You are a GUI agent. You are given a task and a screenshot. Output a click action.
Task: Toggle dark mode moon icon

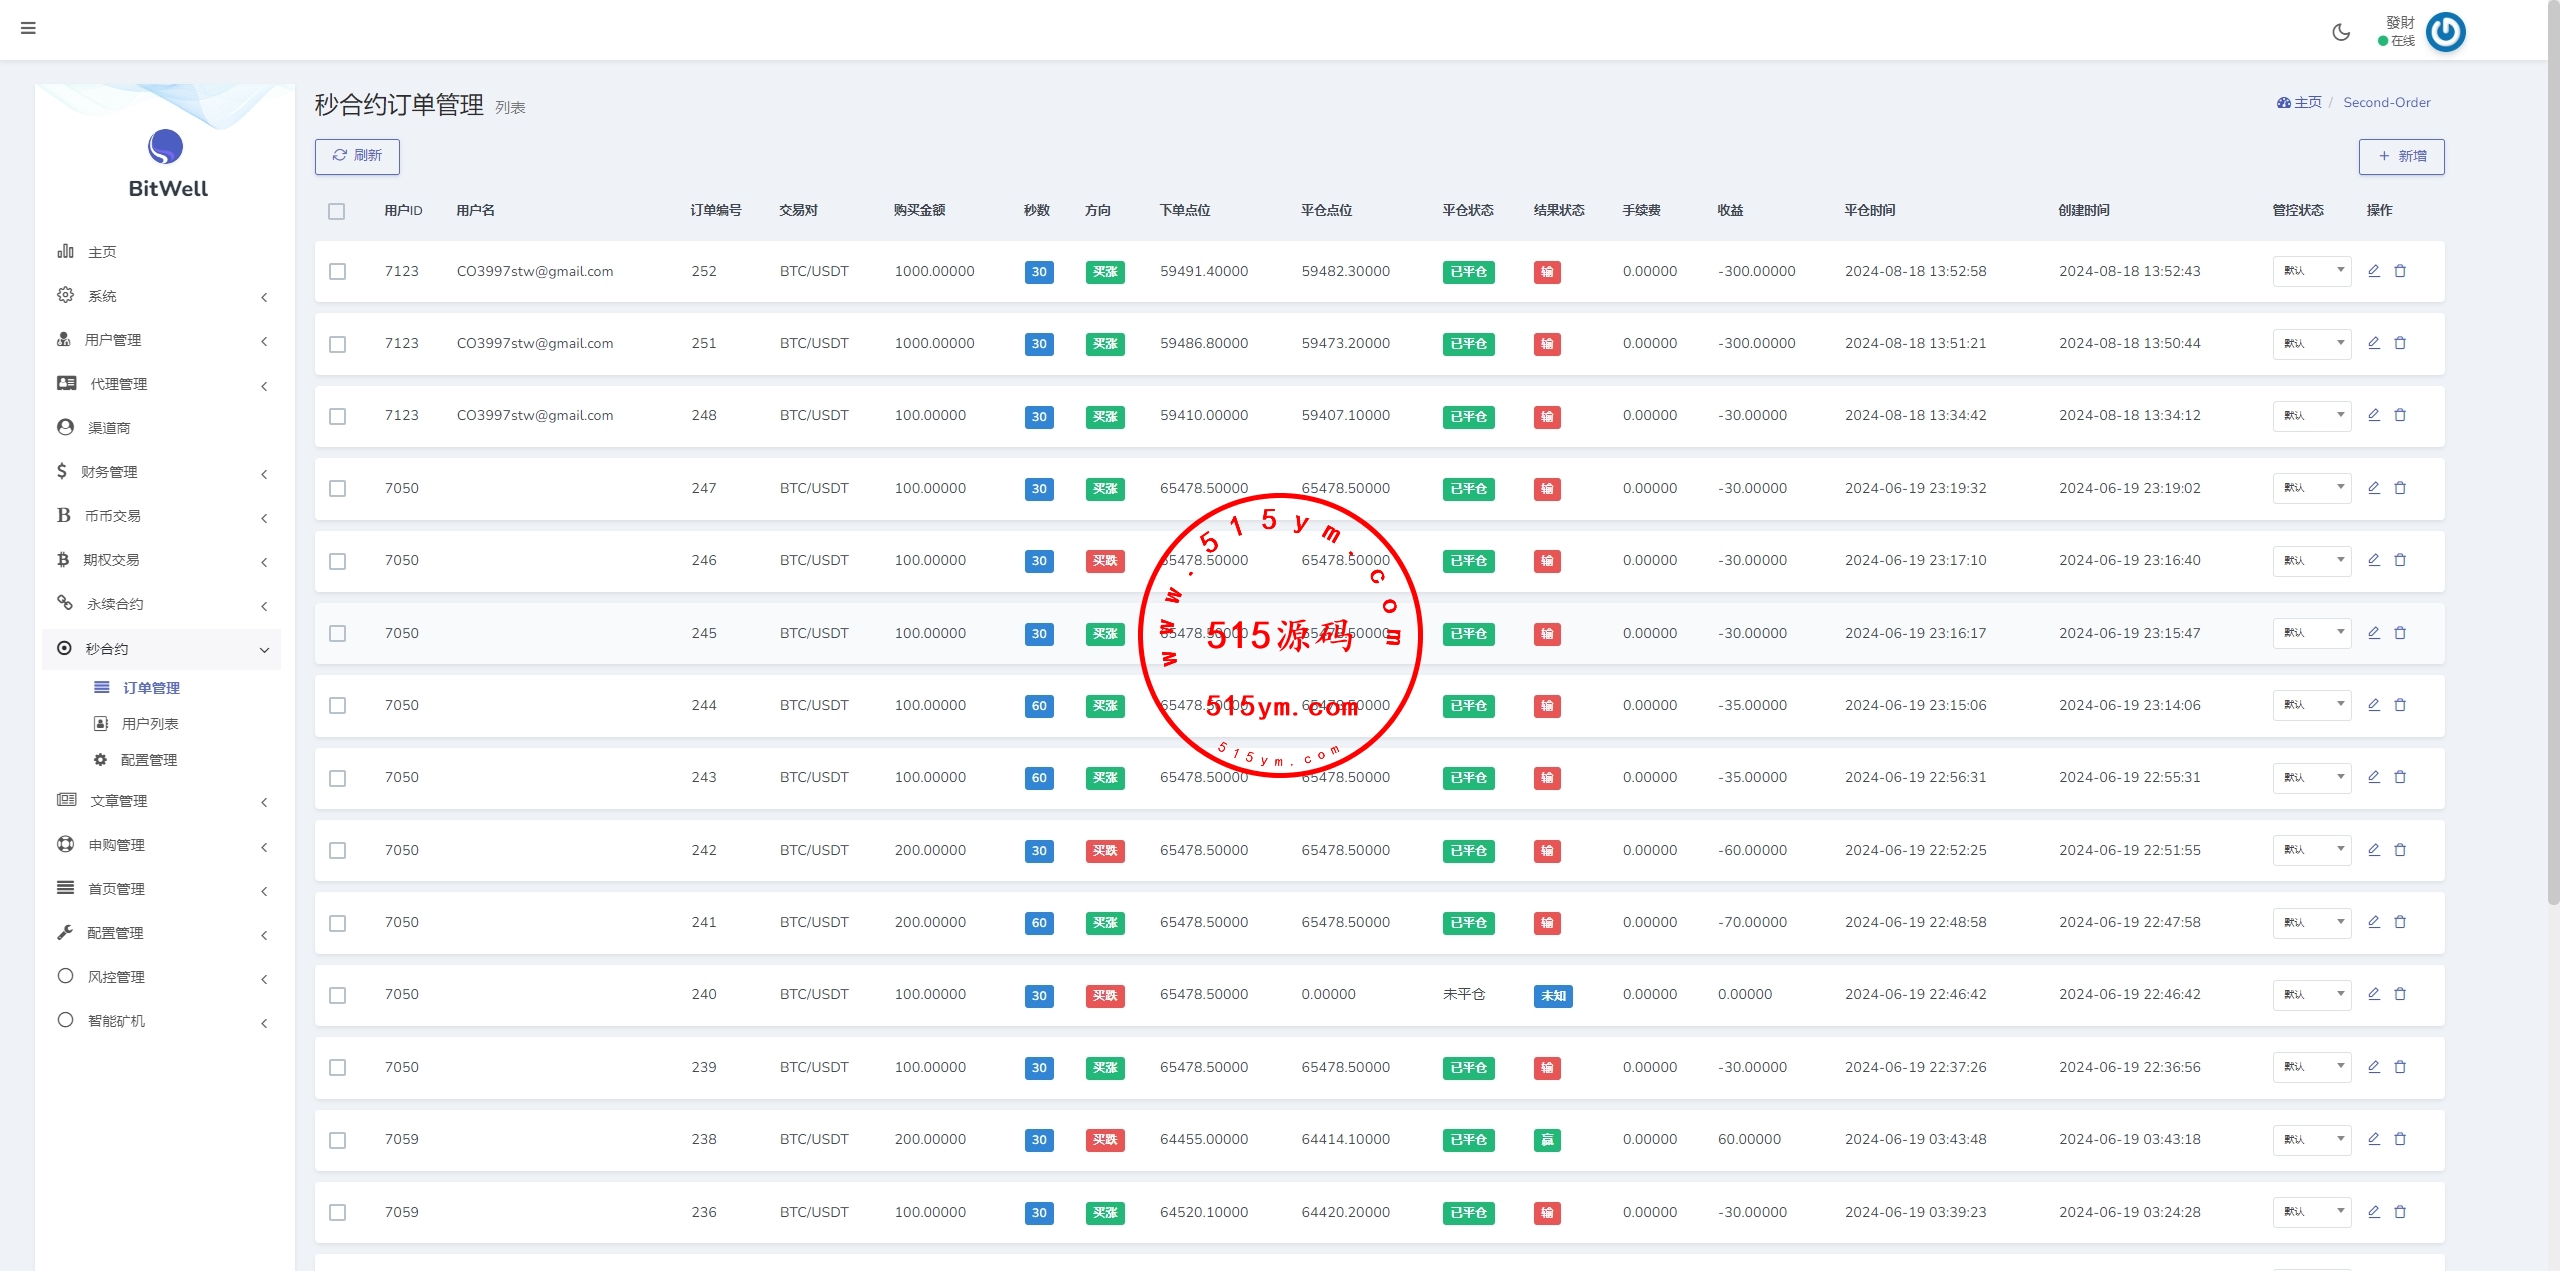[2341, 32]
